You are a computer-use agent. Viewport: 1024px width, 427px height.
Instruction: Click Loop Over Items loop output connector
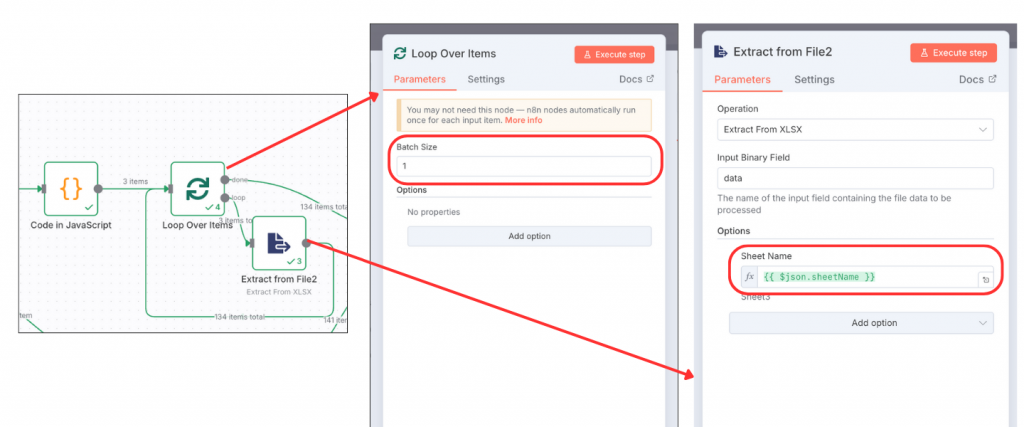[225, 197]
